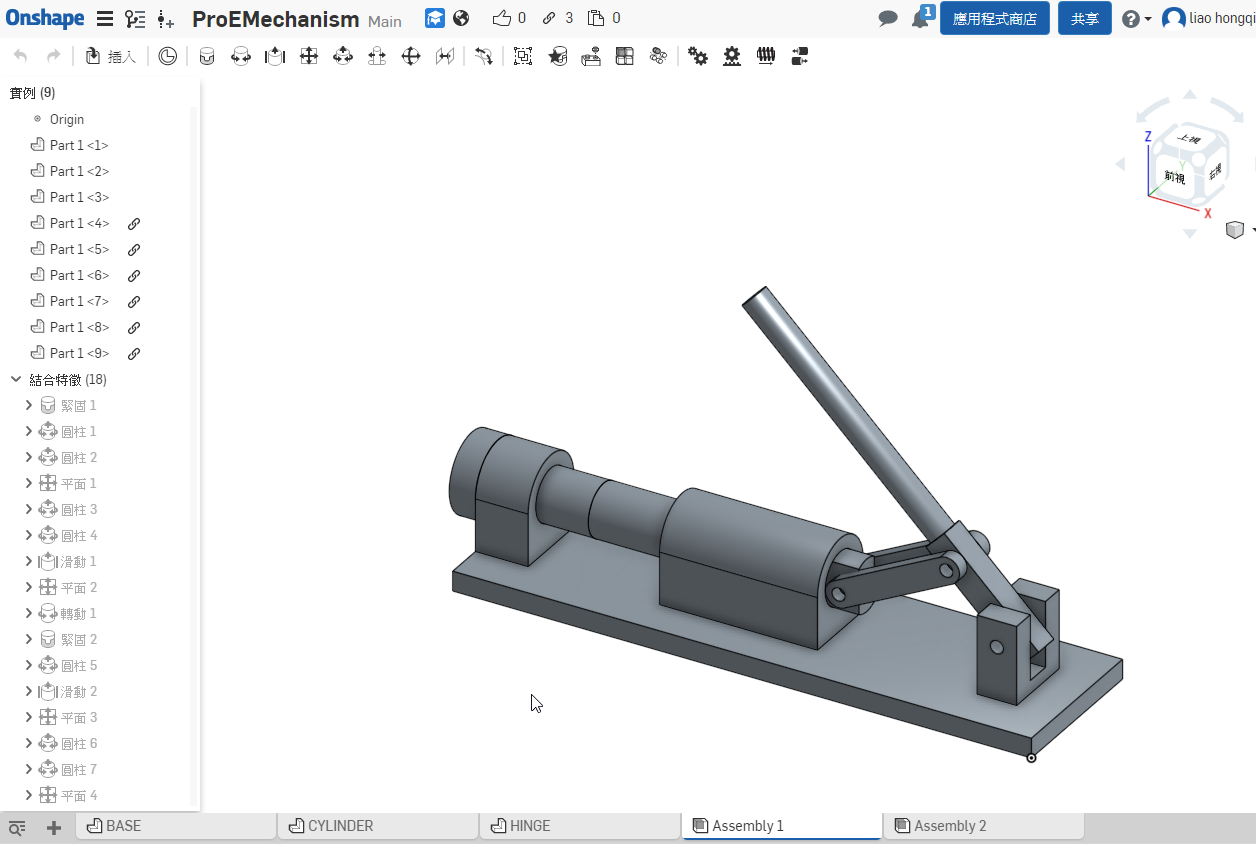Click the Gear relation icon
This screenshot has width=1256, height=844.
pyautogui.click(x=698, y=57)
